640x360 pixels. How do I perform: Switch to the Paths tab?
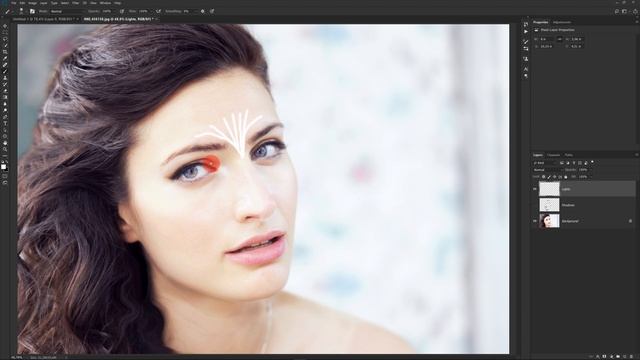pyautogui.click(x=569, y=155)
